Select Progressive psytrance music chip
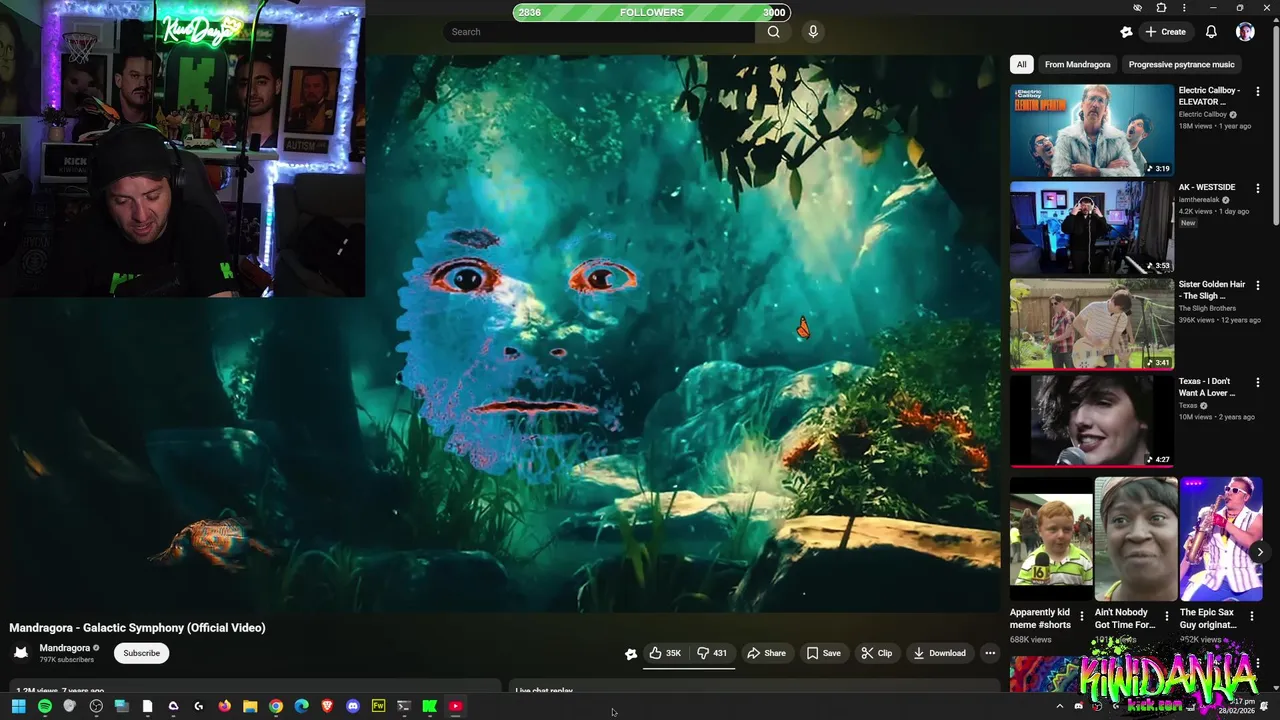This screenshot has width=1280, height=720. pyautogui.click(x=1181, y=64)
